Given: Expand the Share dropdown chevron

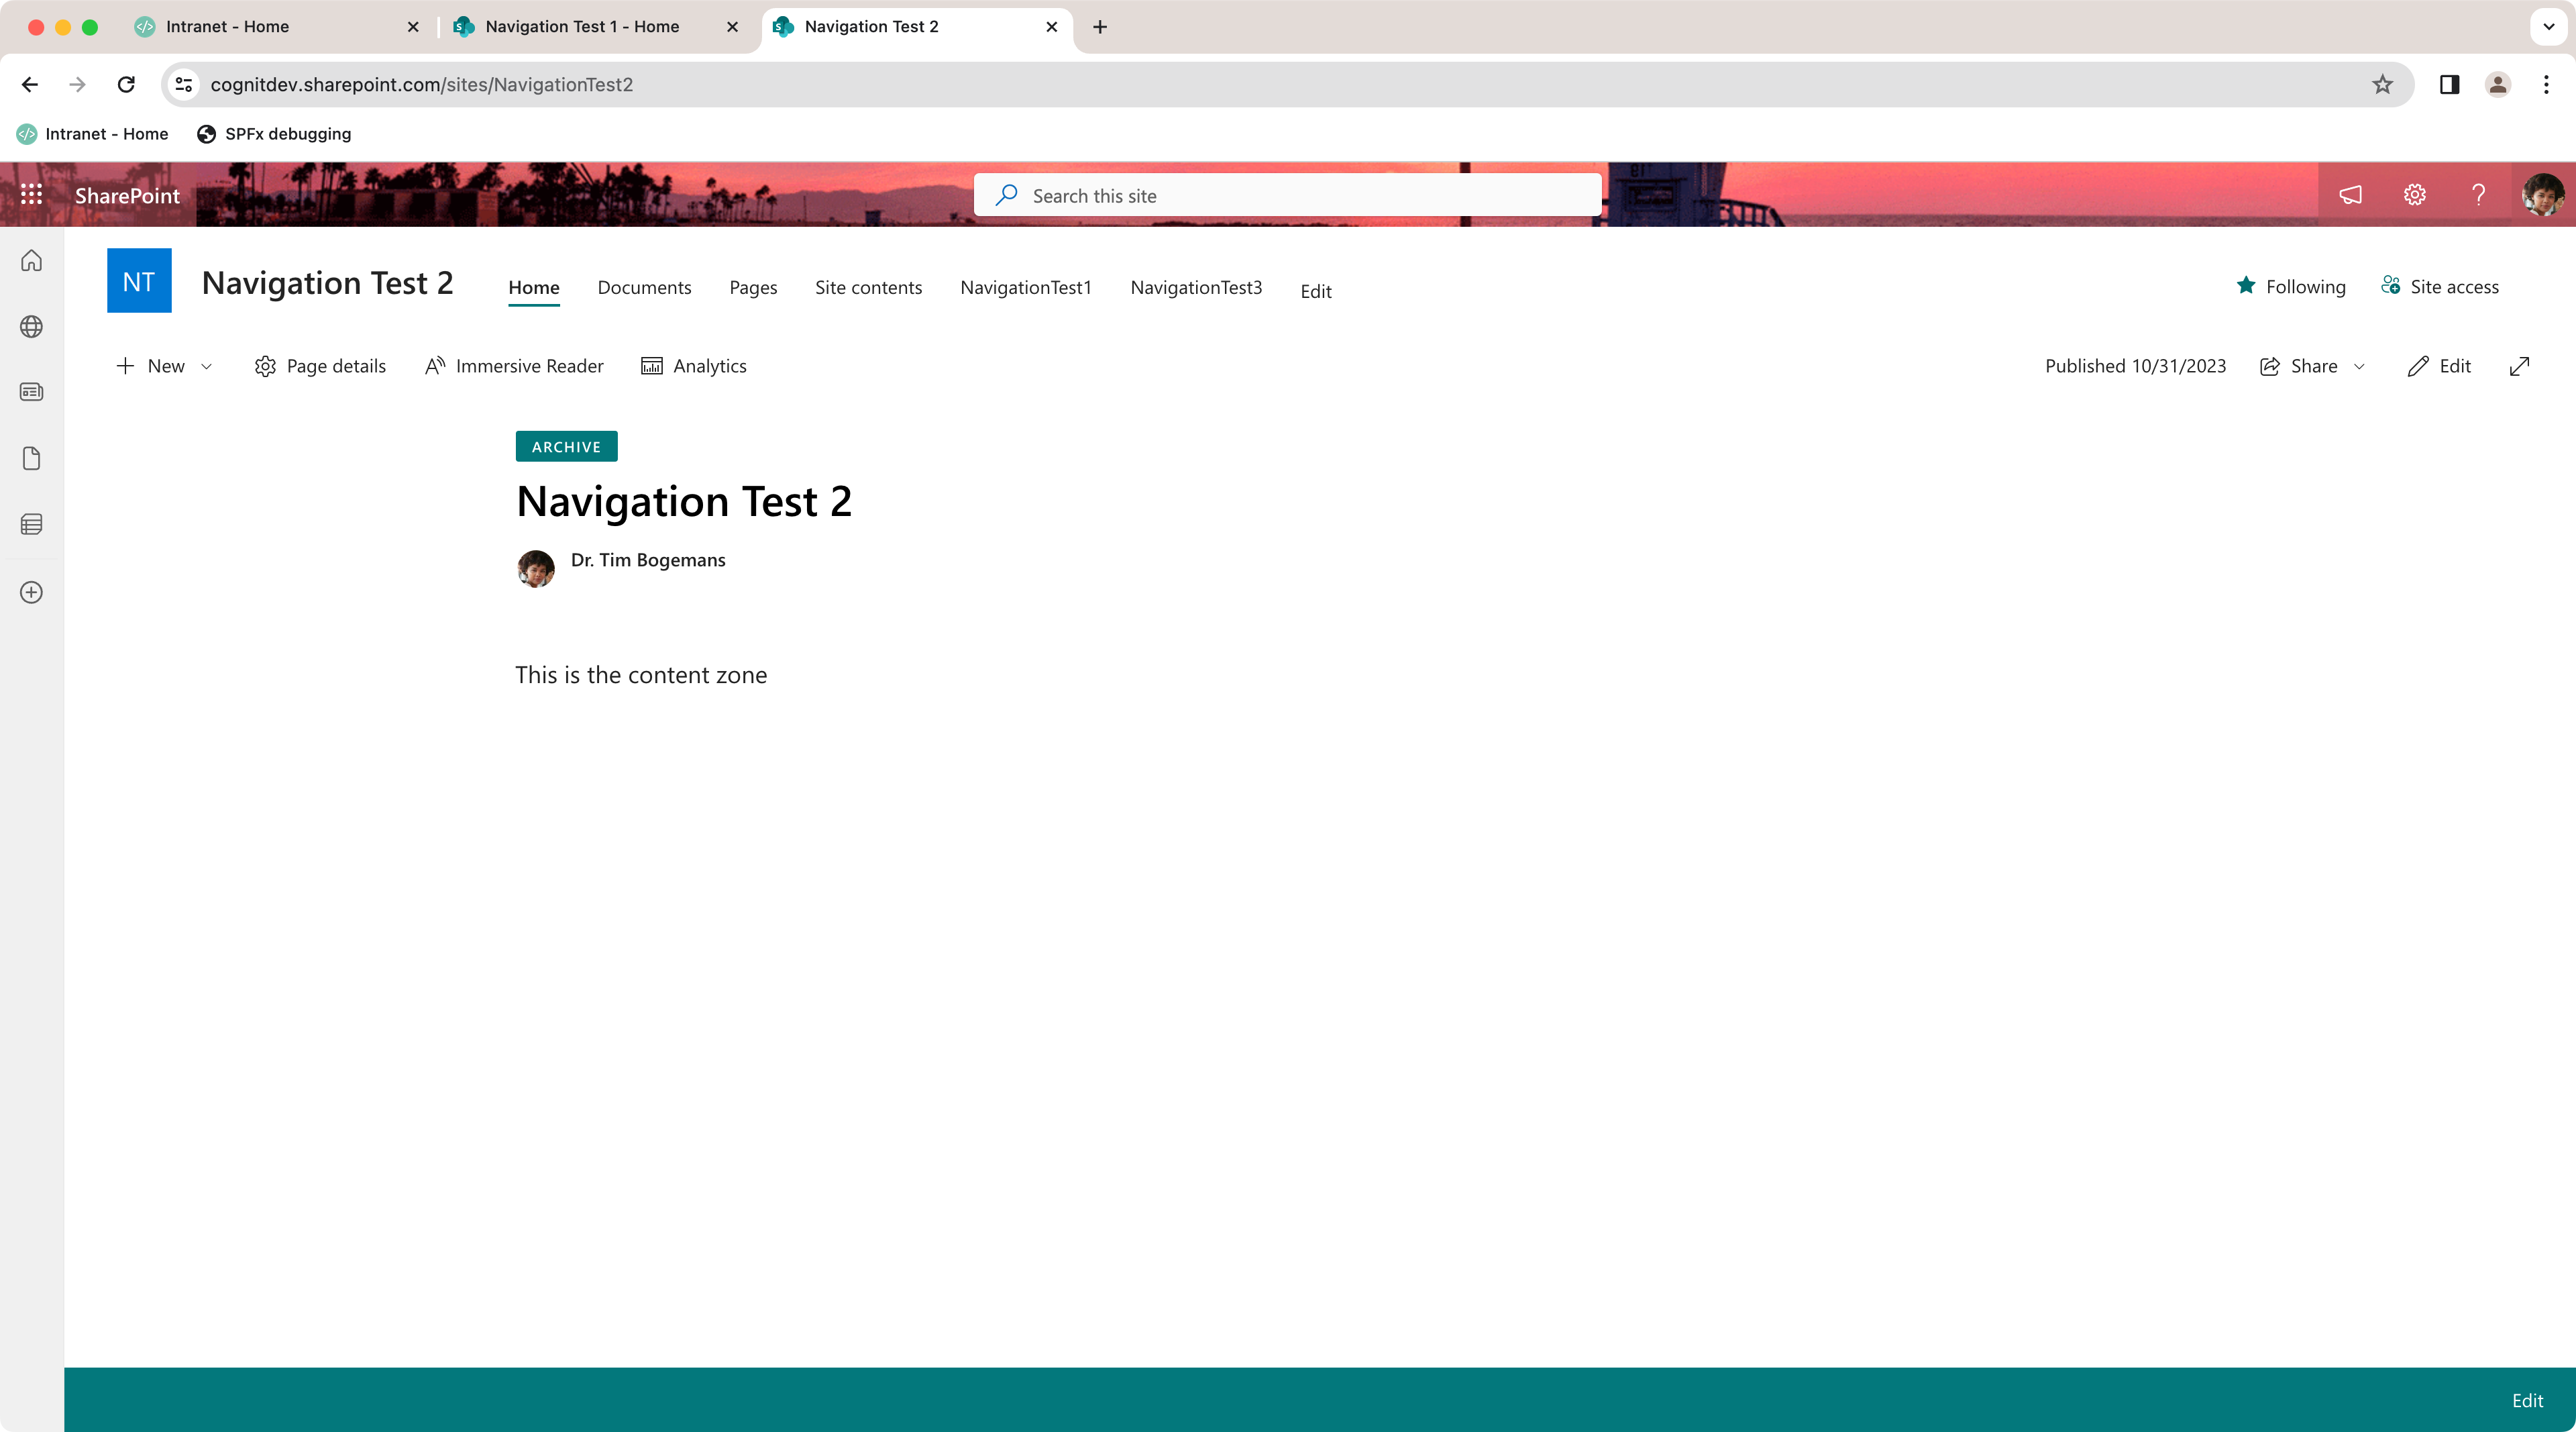Looking at the screenshot, I should click(2358, 366).
